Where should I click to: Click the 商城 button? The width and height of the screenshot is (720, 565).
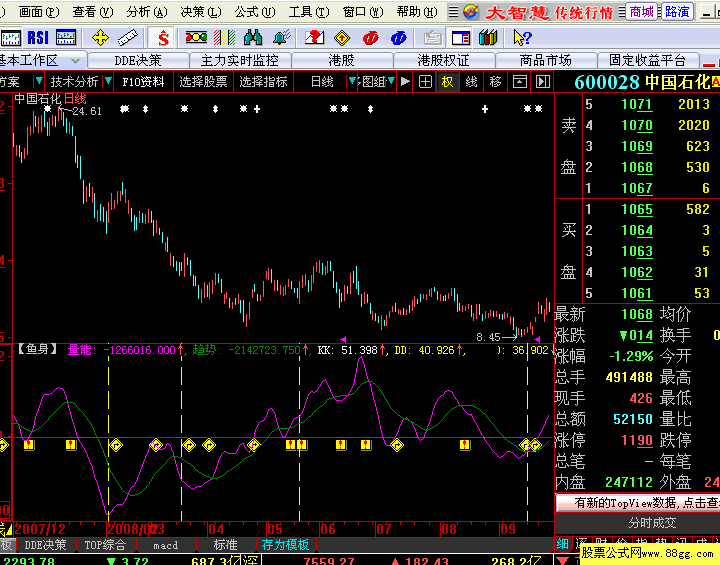[x=641, y=11]
